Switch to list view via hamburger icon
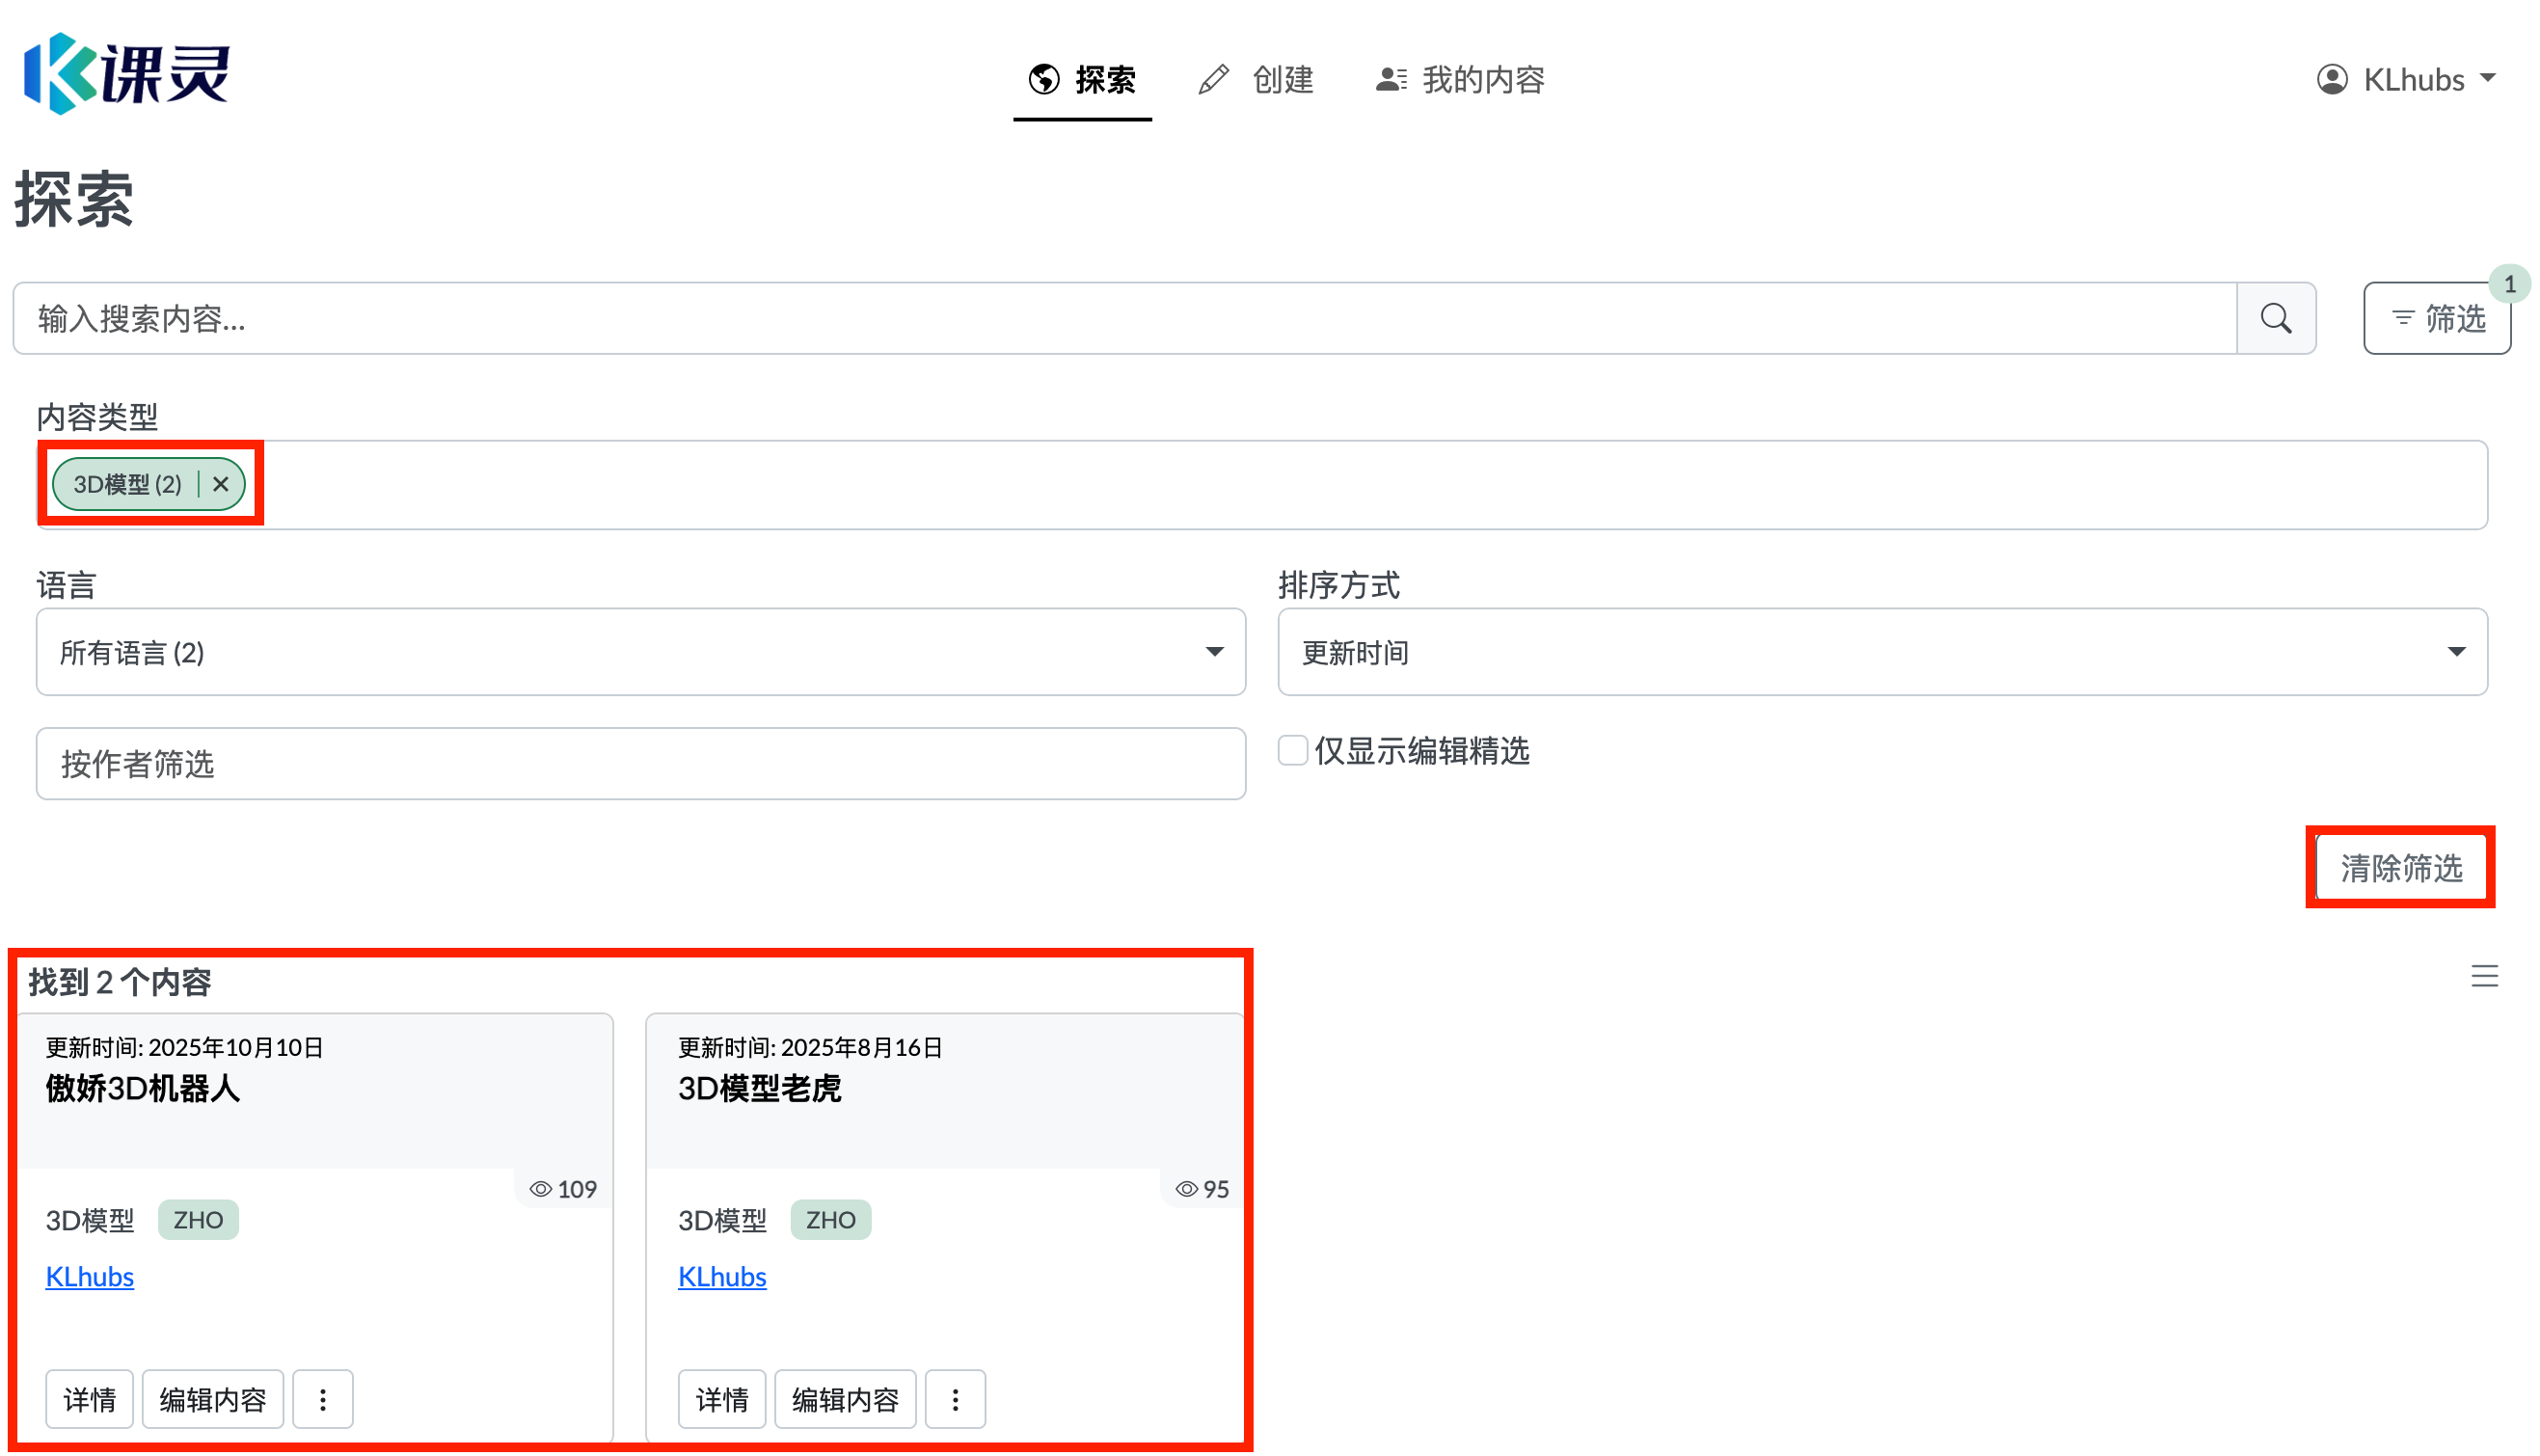 coord(2484,976)
